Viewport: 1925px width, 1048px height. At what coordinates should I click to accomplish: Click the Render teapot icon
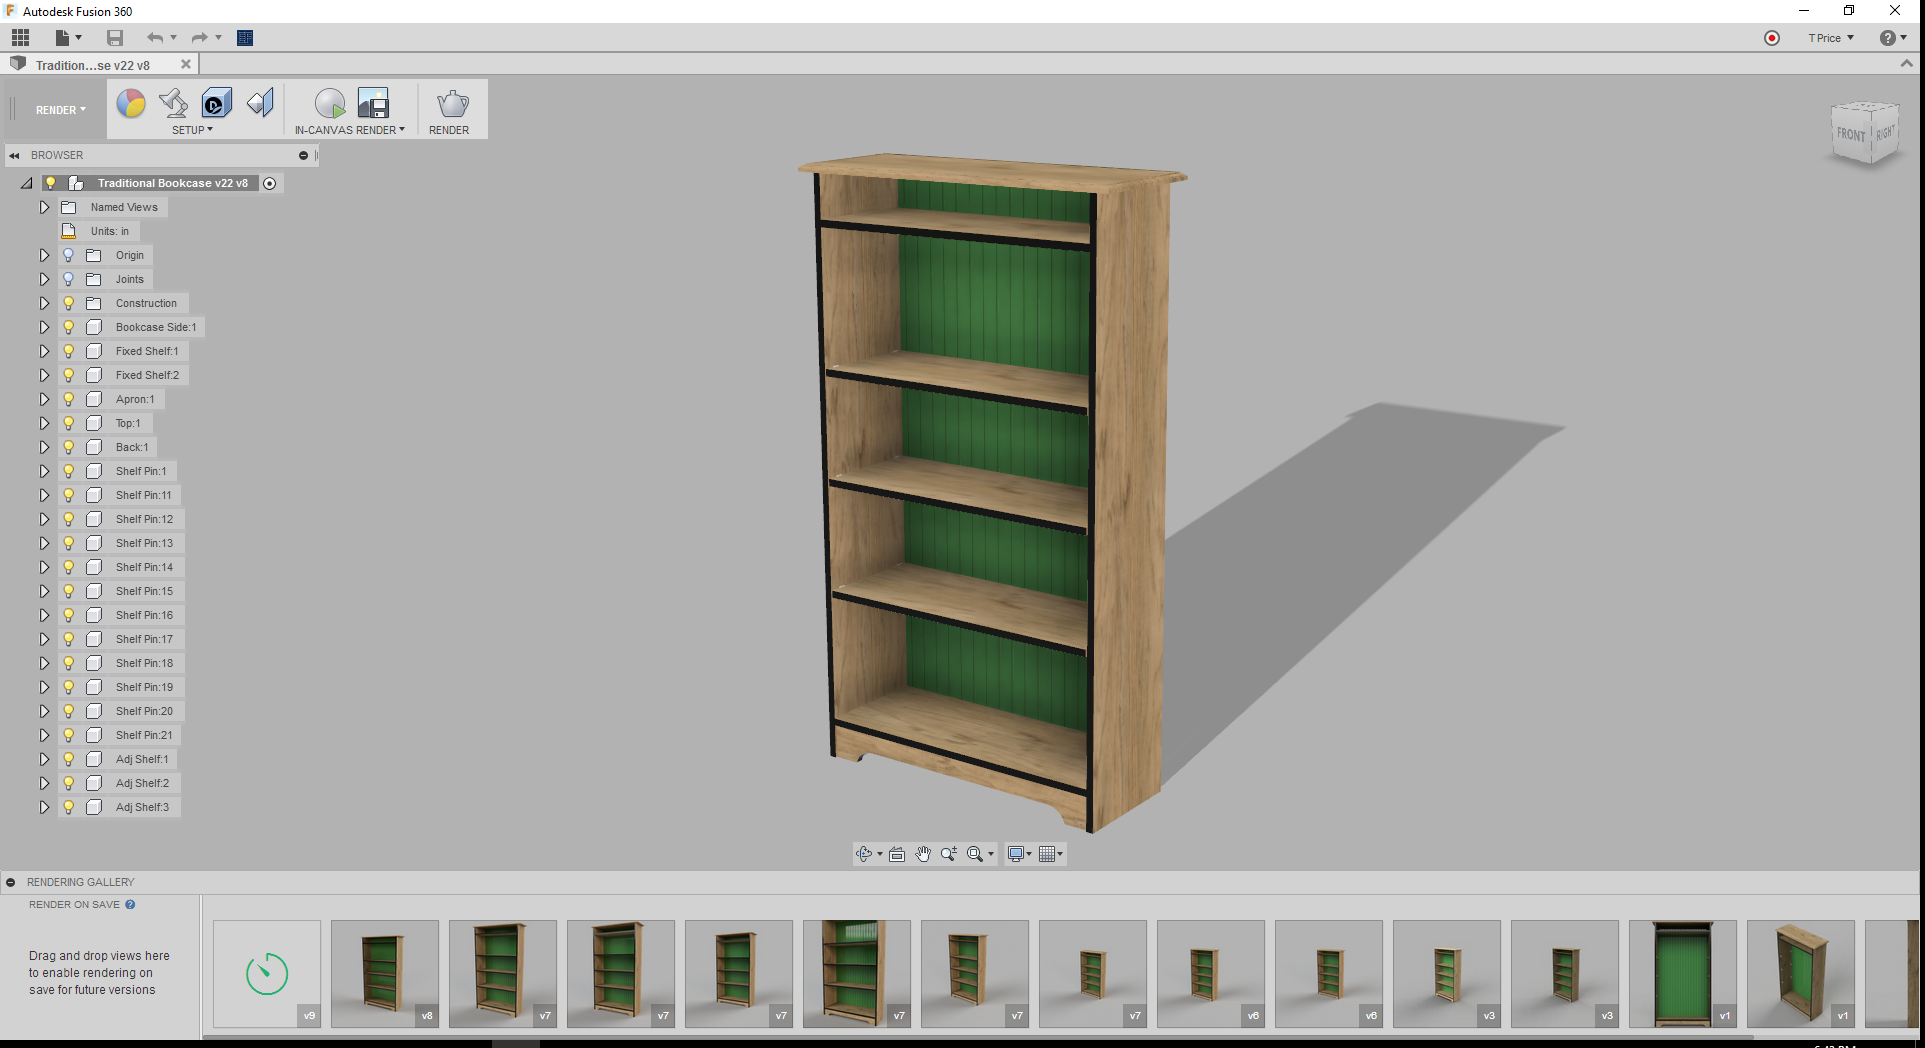(x=451, y=103)
